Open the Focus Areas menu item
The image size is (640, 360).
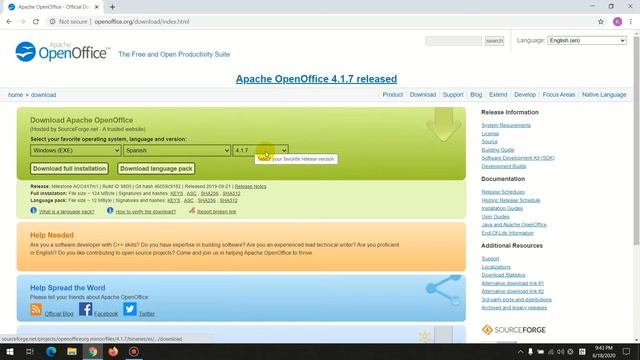click(x=559, y=95)
